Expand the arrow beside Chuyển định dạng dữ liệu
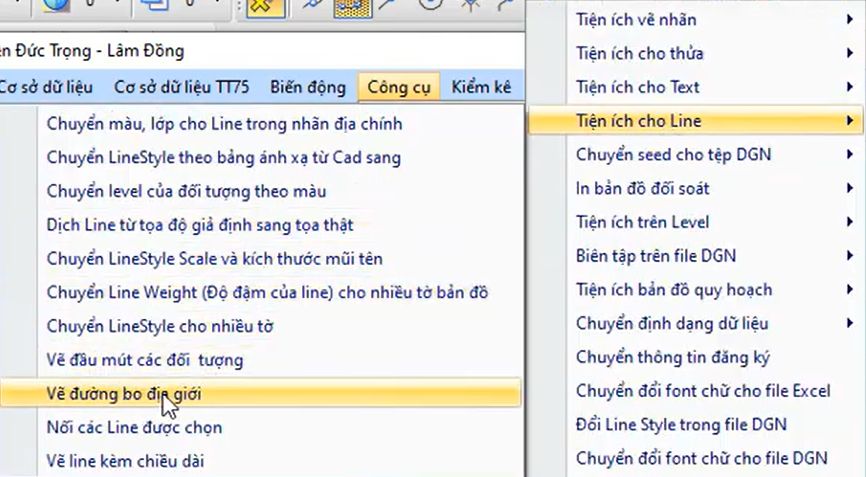The height and width of the screenshot is (477, 866). coord(849,323)
